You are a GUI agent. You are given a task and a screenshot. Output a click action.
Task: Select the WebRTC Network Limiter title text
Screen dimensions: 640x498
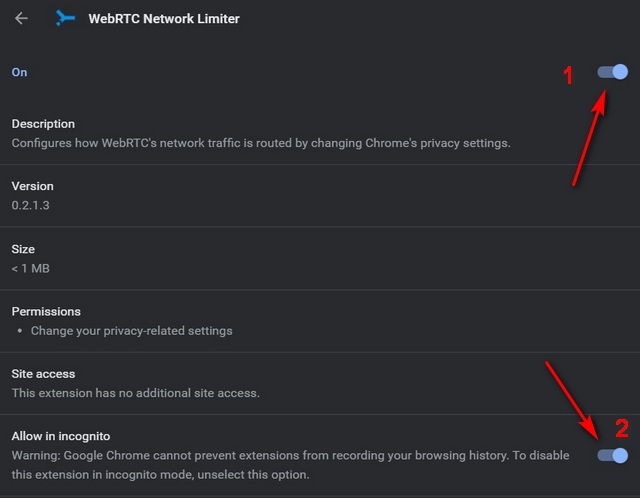pos(164,19)
